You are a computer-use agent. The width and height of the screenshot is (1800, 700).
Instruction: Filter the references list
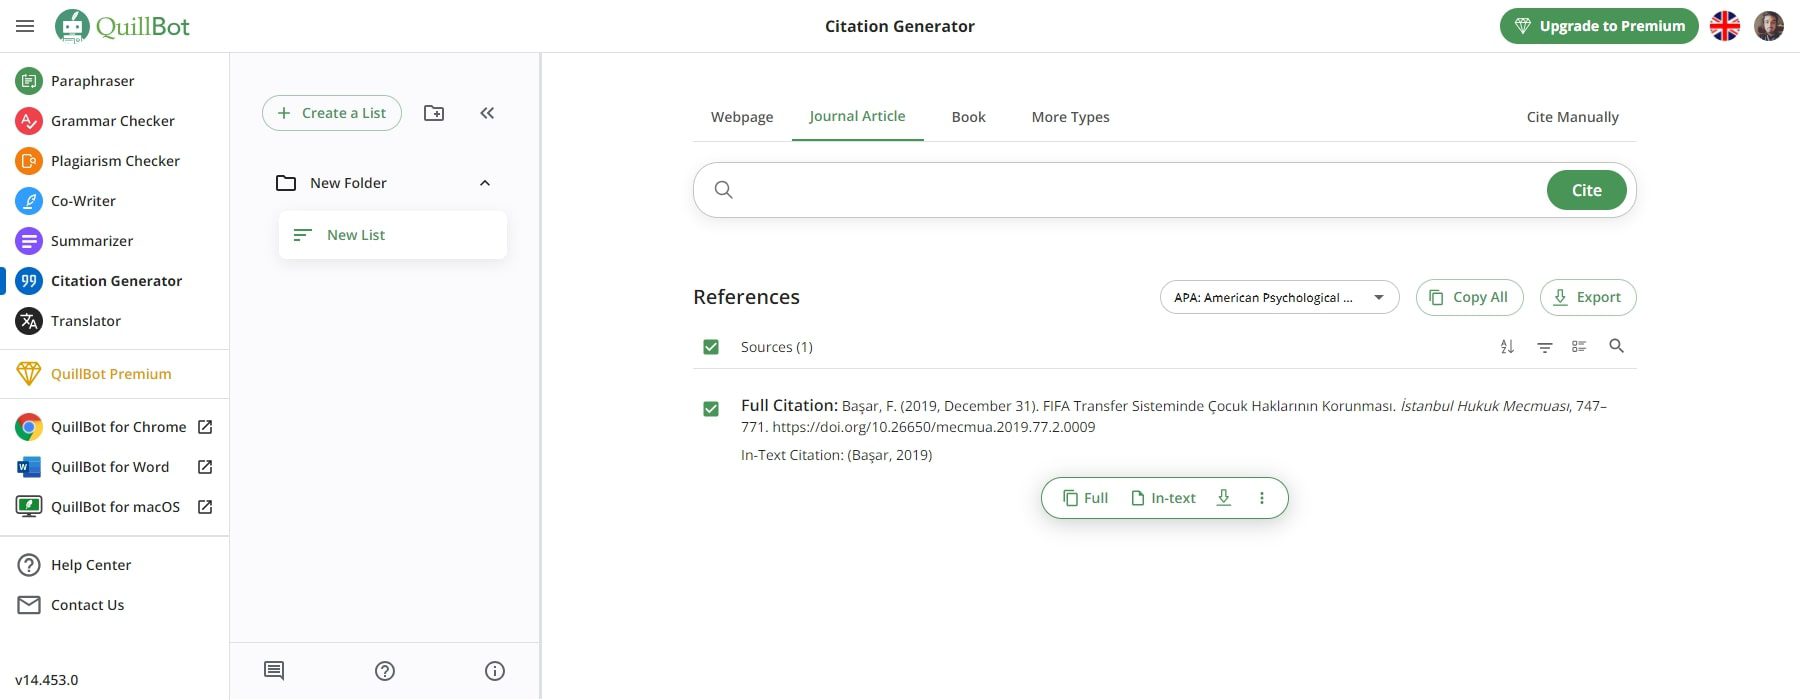coord(1544,346)
